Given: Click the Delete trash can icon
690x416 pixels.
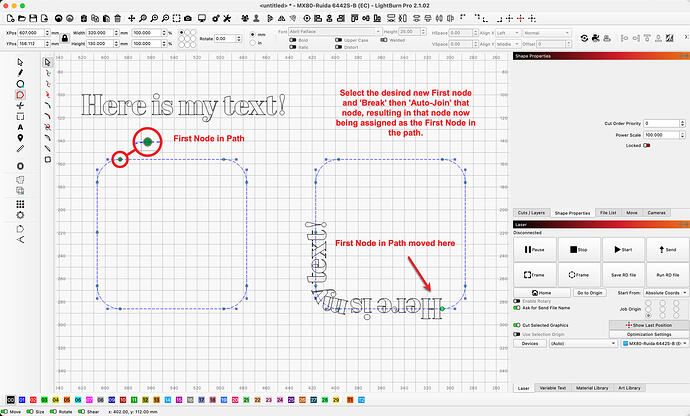Looking at the screenshot, I should coord(117,18).
